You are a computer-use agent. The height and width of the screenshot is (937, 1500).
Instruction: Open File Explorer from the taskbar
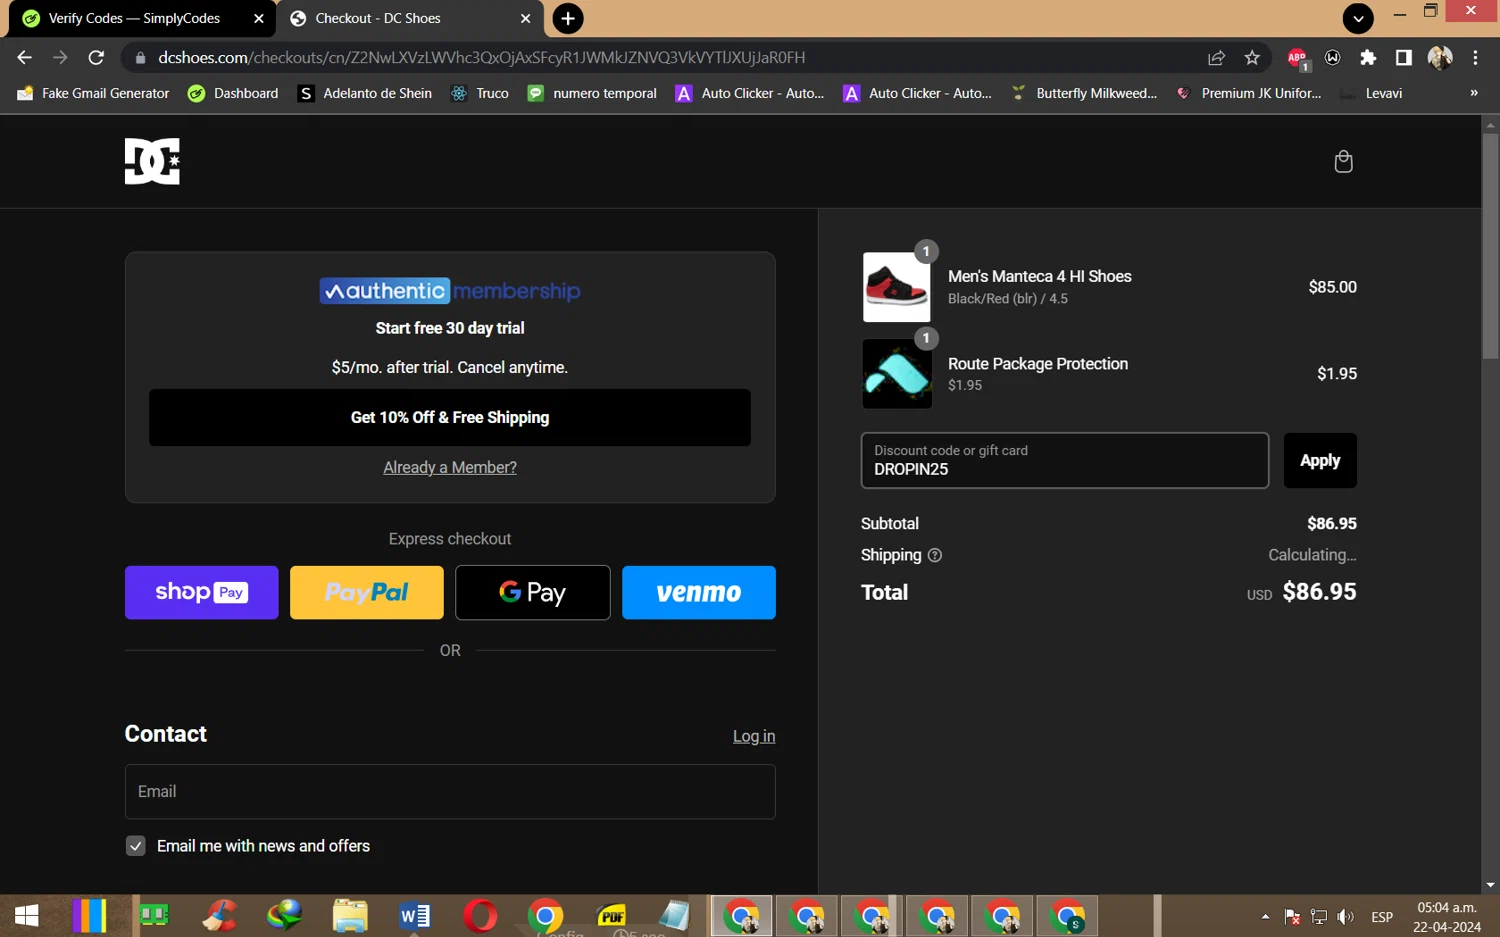click(x=350, y=915)
